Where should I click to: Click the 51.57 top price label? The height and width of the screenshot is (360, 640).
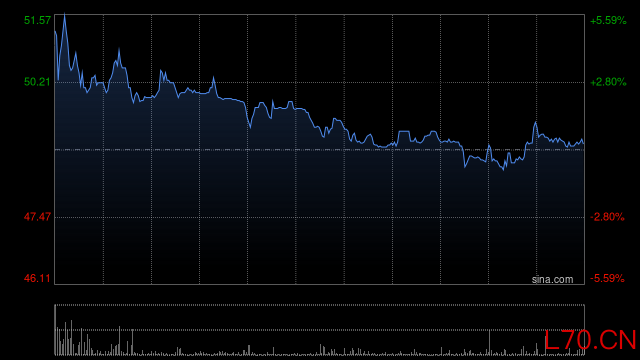coord(38,20)
